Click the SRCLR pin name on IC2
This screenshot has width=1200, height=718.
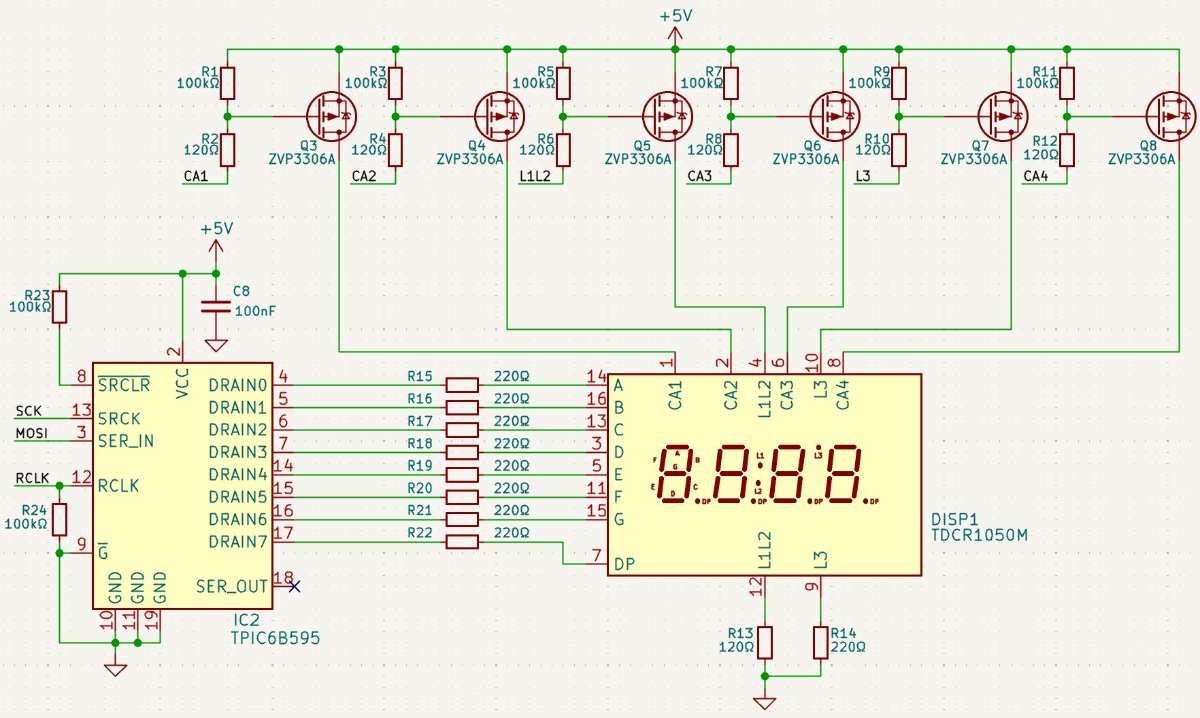[124, 385]
